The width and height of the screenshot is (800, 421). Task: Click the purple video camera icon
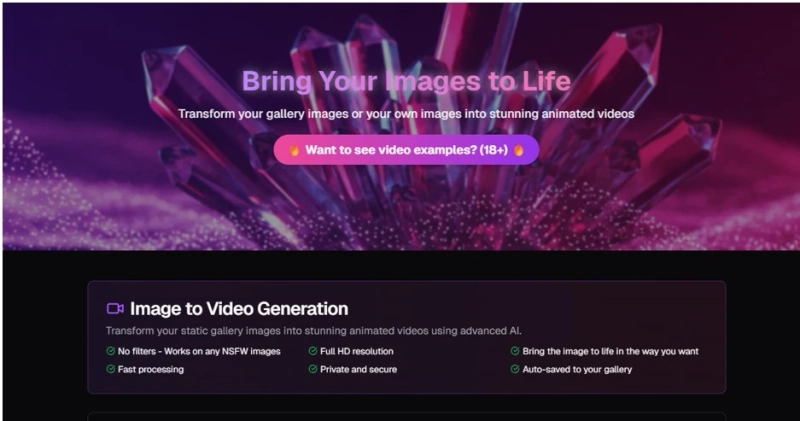(115, 308)
